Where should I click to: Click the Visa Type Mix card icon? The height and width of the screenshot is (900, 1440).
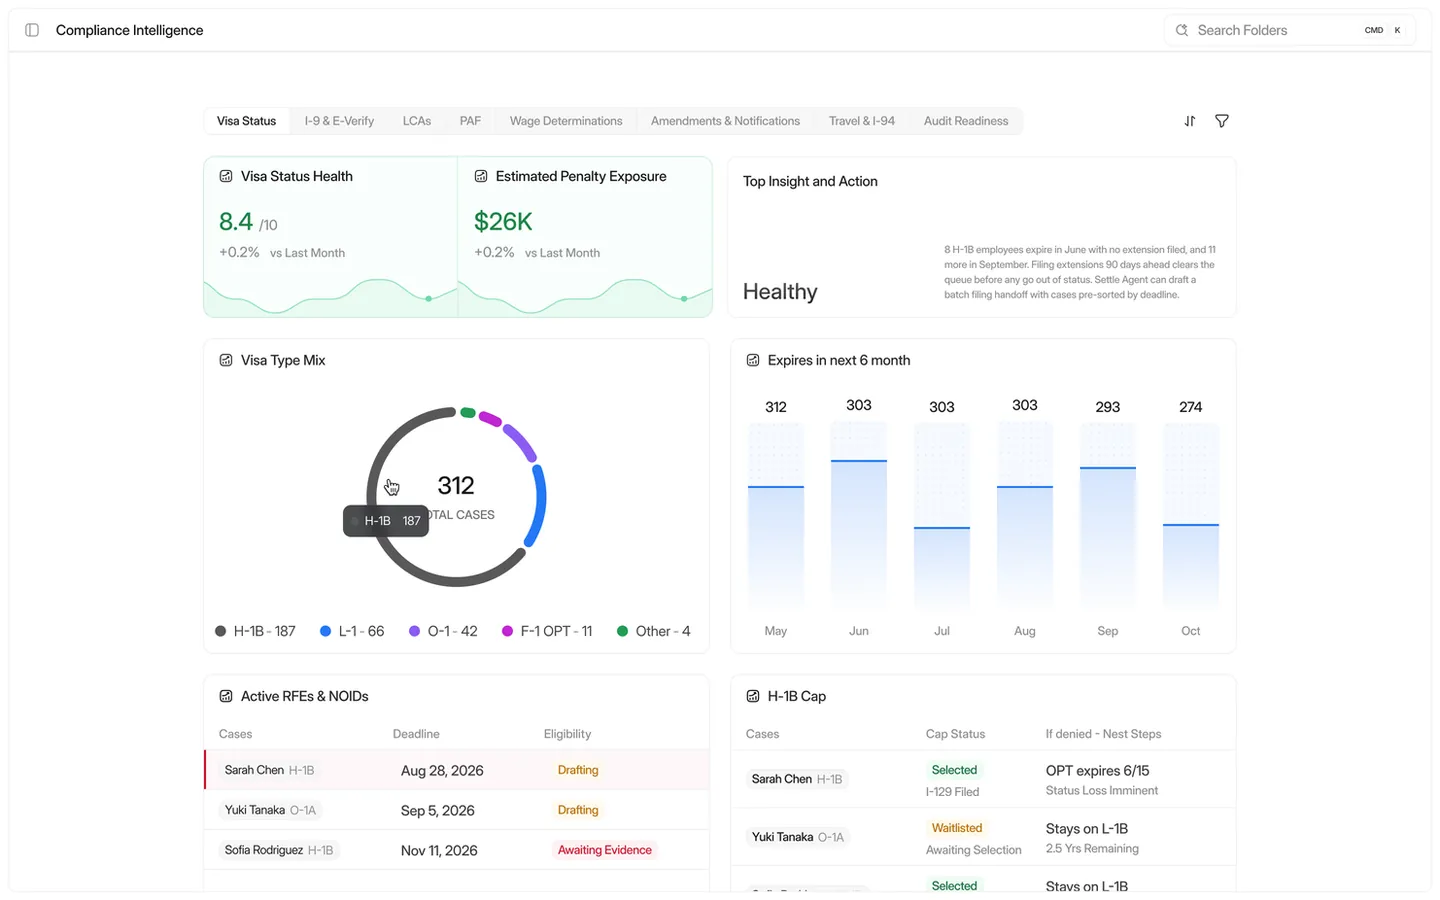click(x=226, y=360)
